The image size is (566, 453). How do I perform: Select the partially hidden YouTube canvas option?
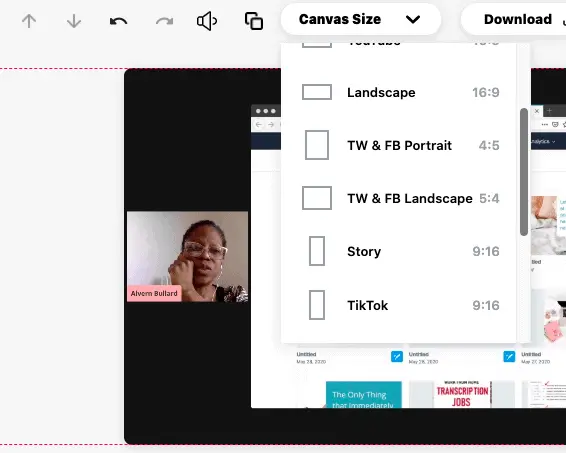click(x=400, y=45)
